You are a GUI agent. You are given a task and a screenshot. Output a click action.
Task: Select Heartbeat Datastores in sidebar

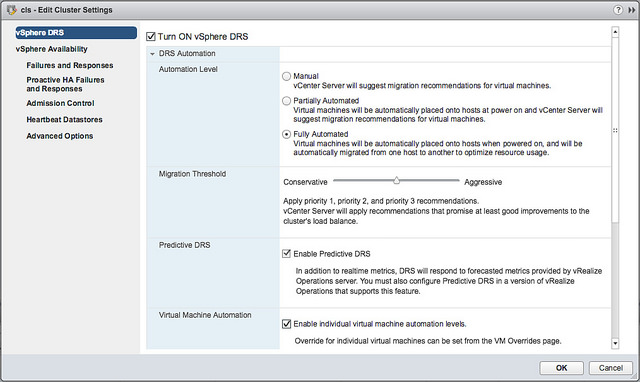point(64,120)
